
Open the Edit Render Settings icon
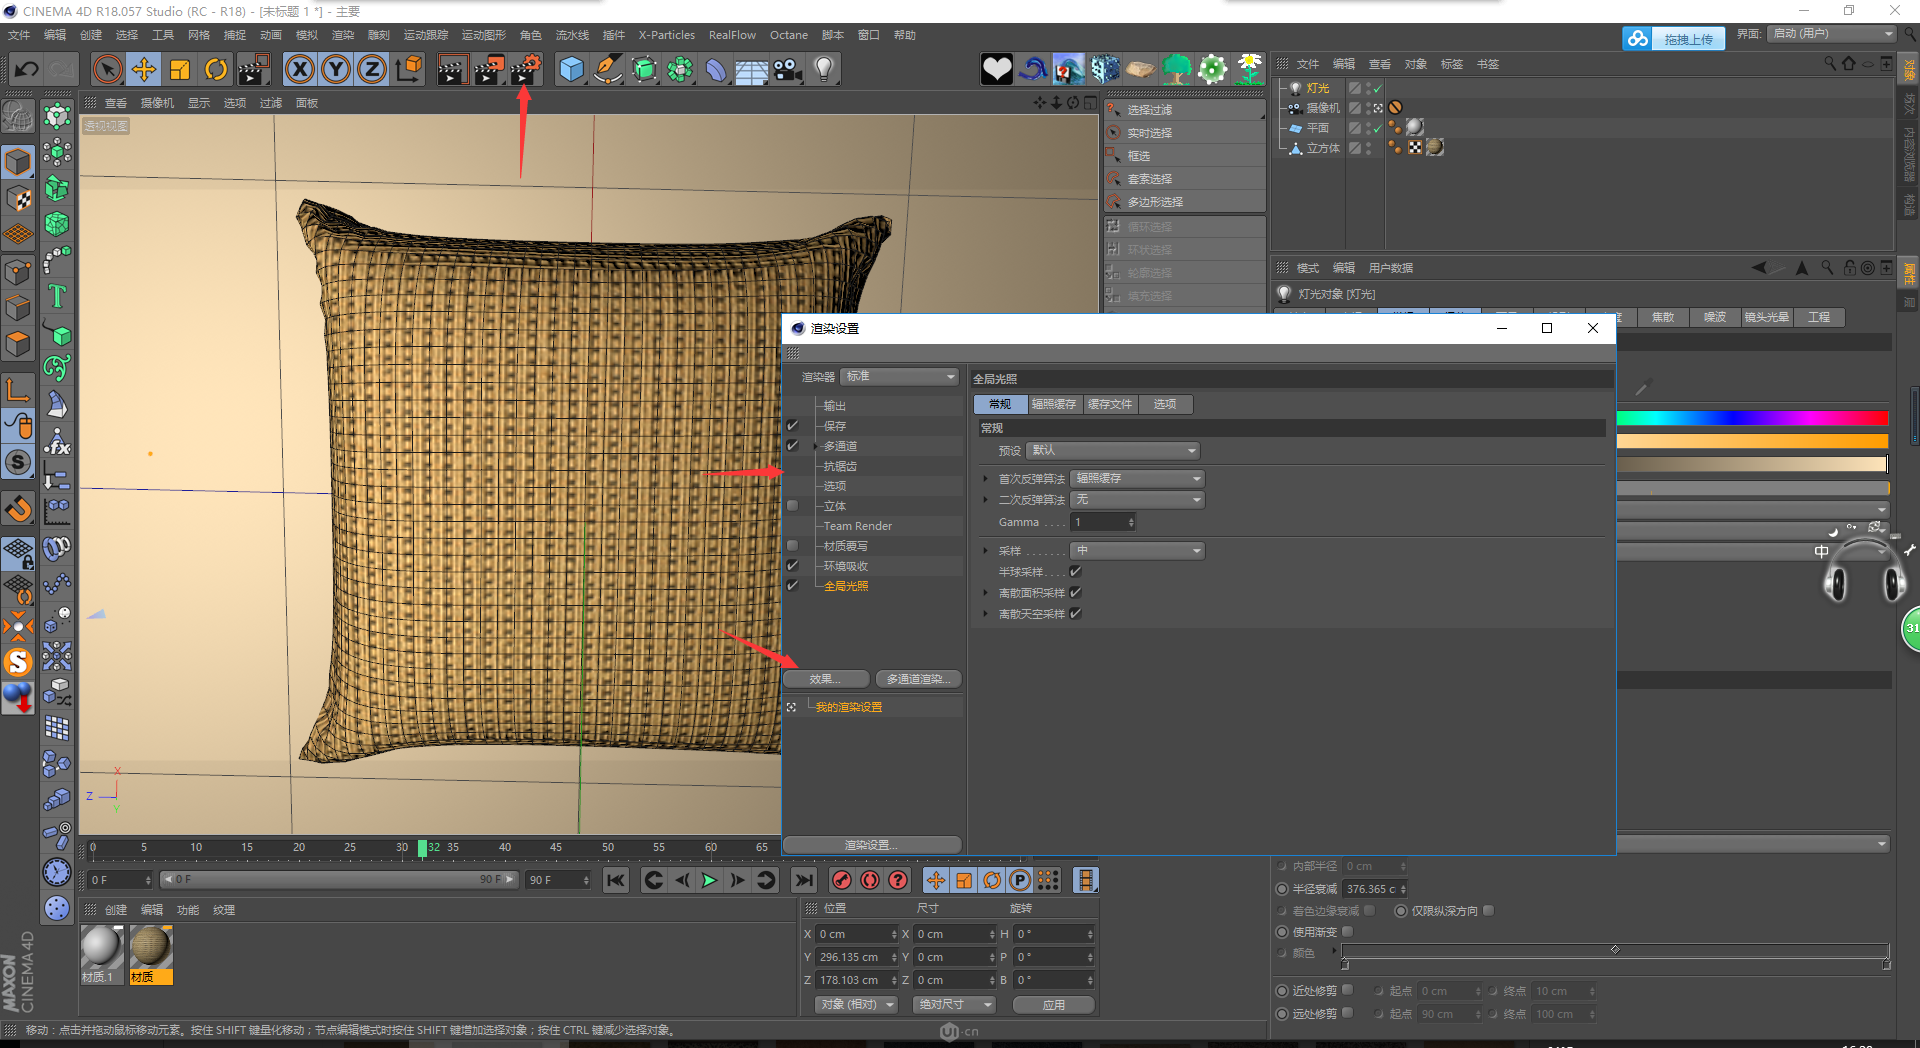point(526,69)
